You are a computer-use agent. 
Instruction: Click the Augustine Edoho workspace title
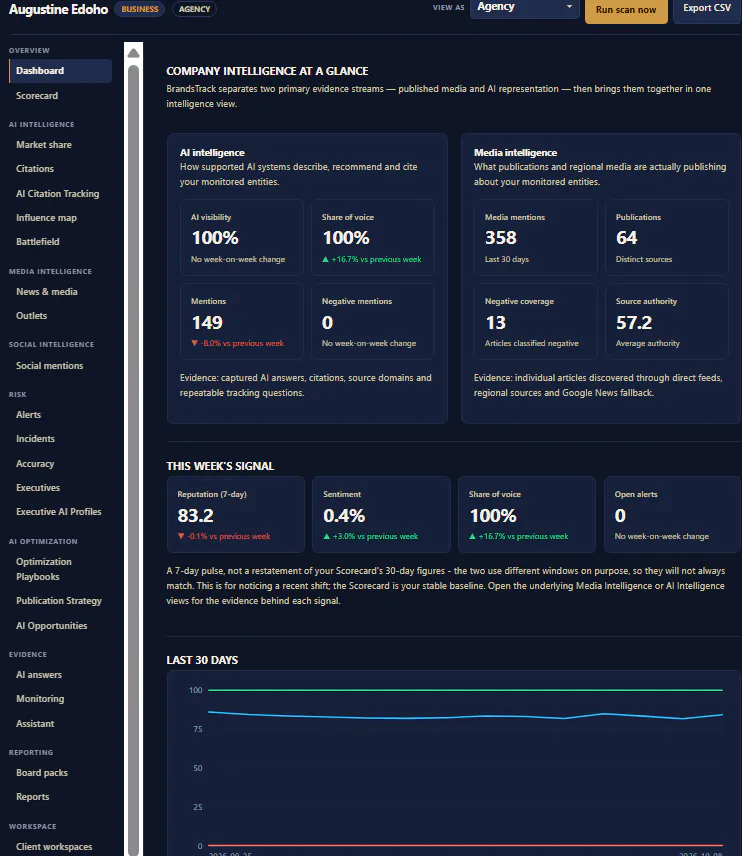point(58,9)
